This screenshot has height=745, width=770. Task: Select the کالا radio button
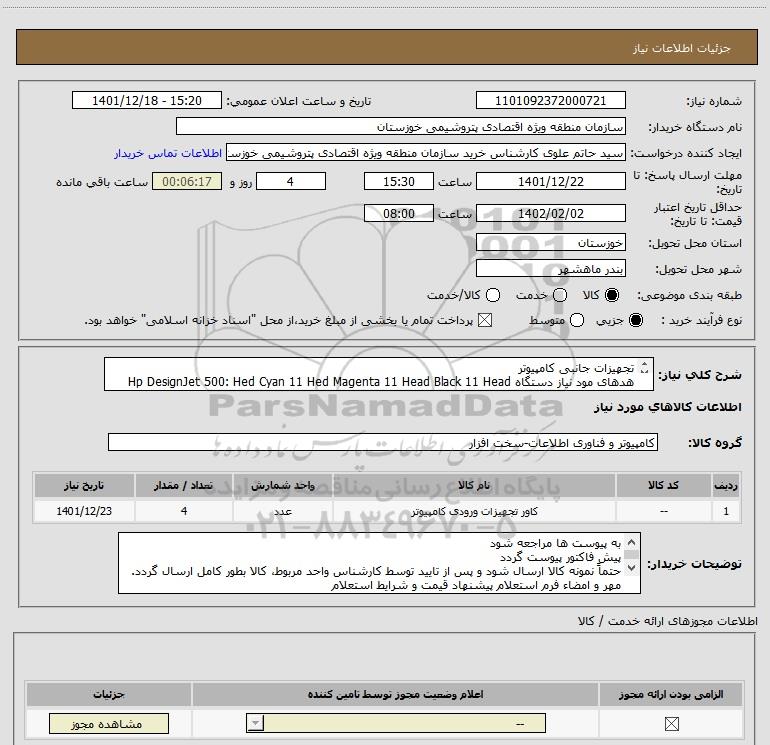click(x=612, y=295)
